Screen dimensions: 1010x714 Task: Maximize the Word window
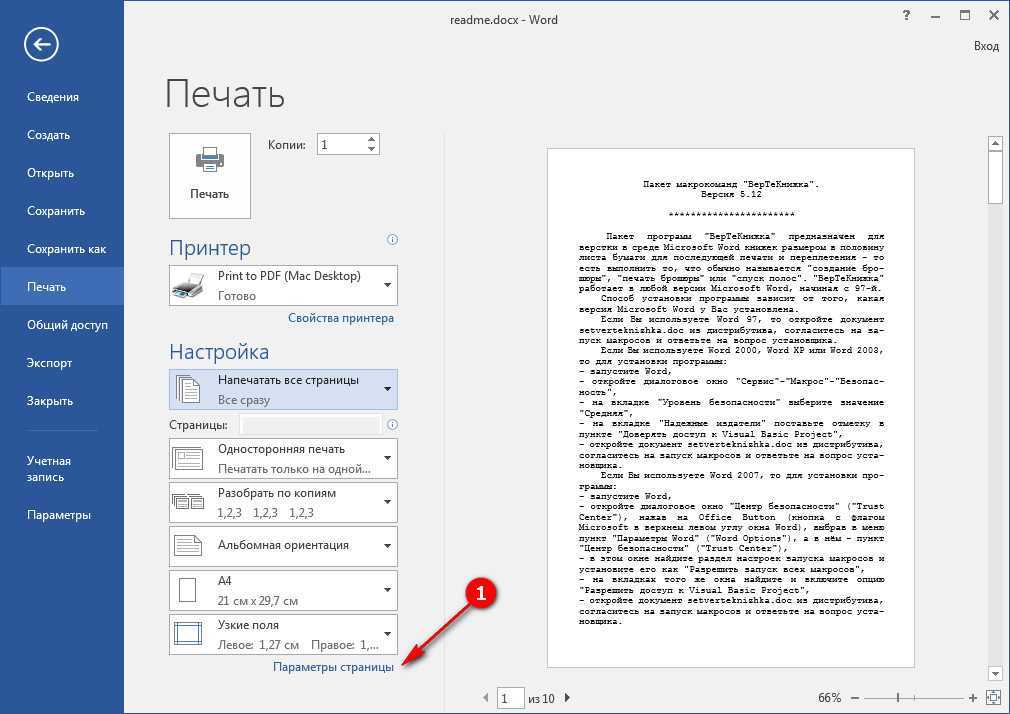(x=964, y=15)
